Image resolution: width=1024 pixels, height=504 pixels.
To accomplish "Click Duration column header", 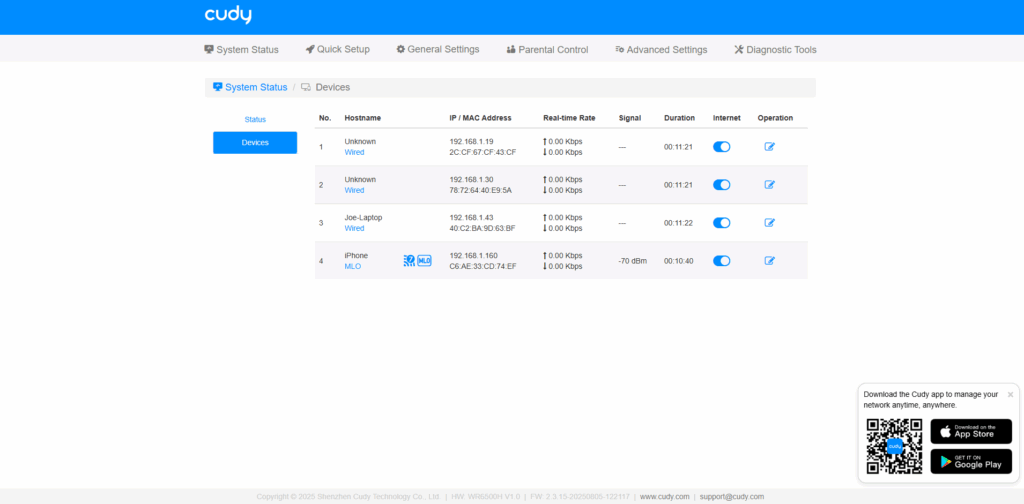I will click(x=679, y=118).
